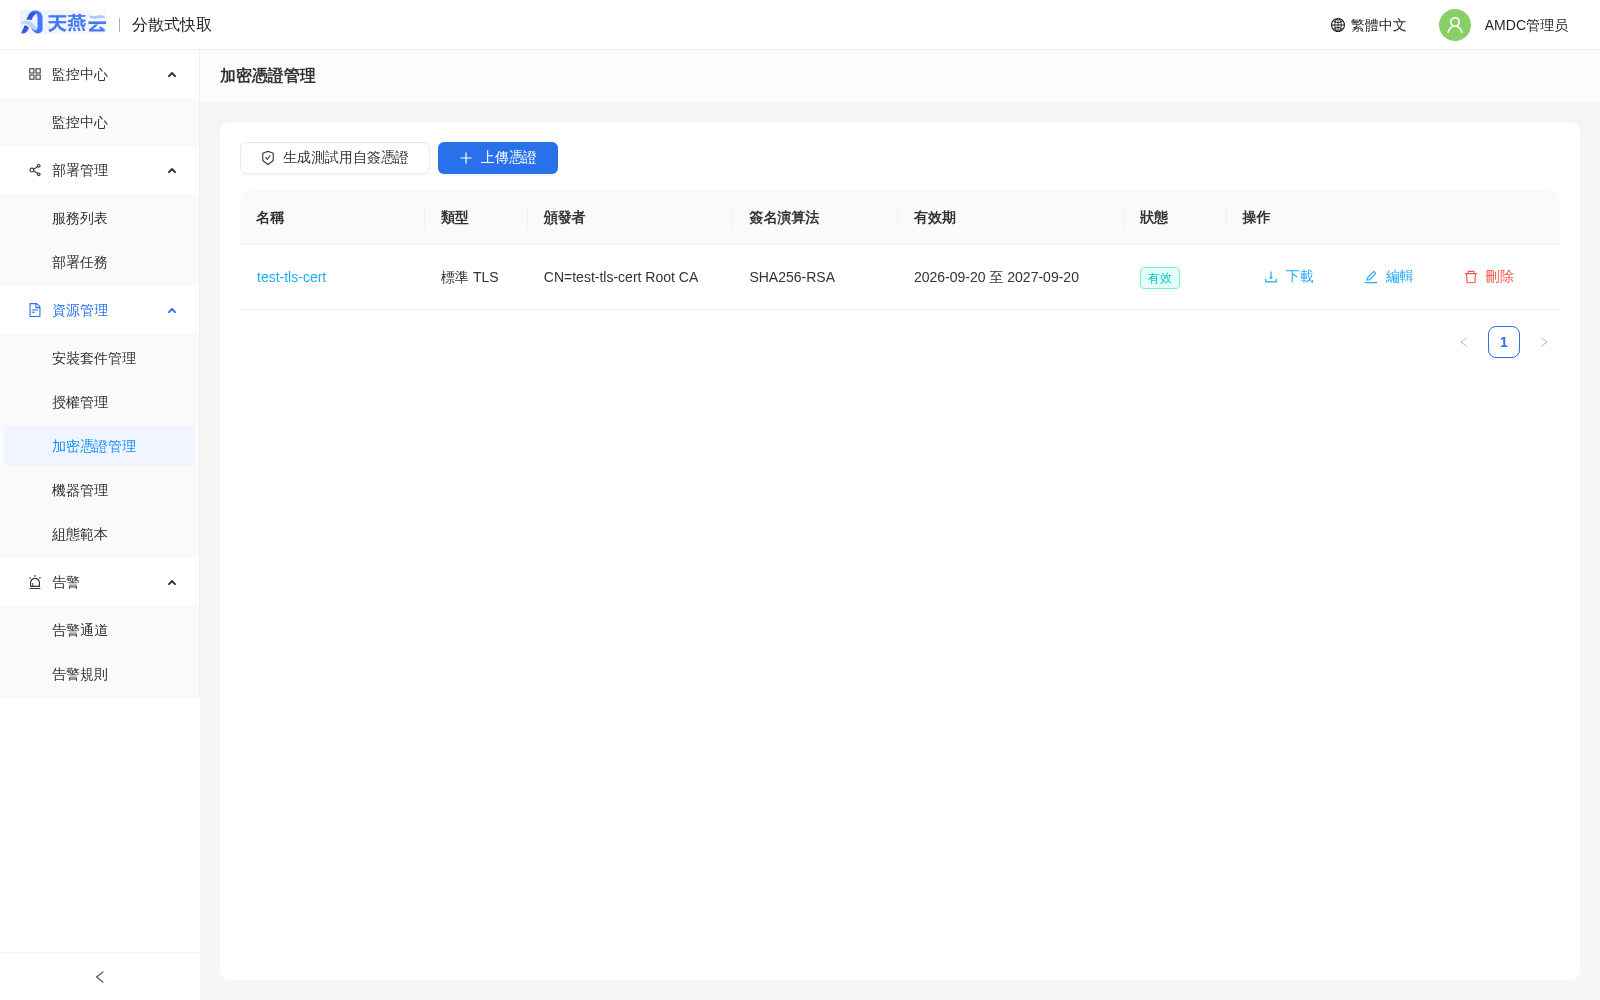Click the 部署管理 share icon

click(35, 170)
